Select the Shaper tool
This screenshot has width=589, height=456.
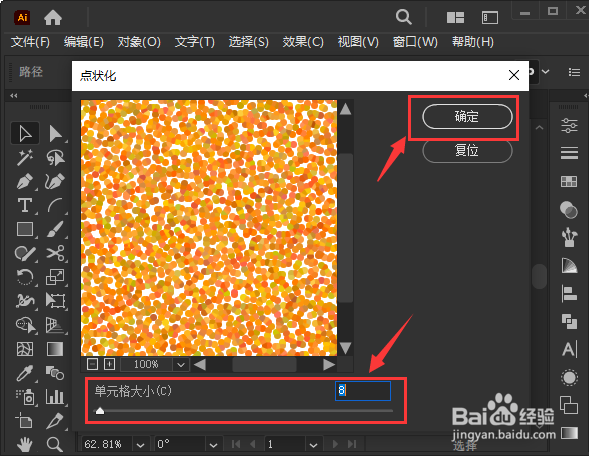pyautogui.click(x=25, y=253)
